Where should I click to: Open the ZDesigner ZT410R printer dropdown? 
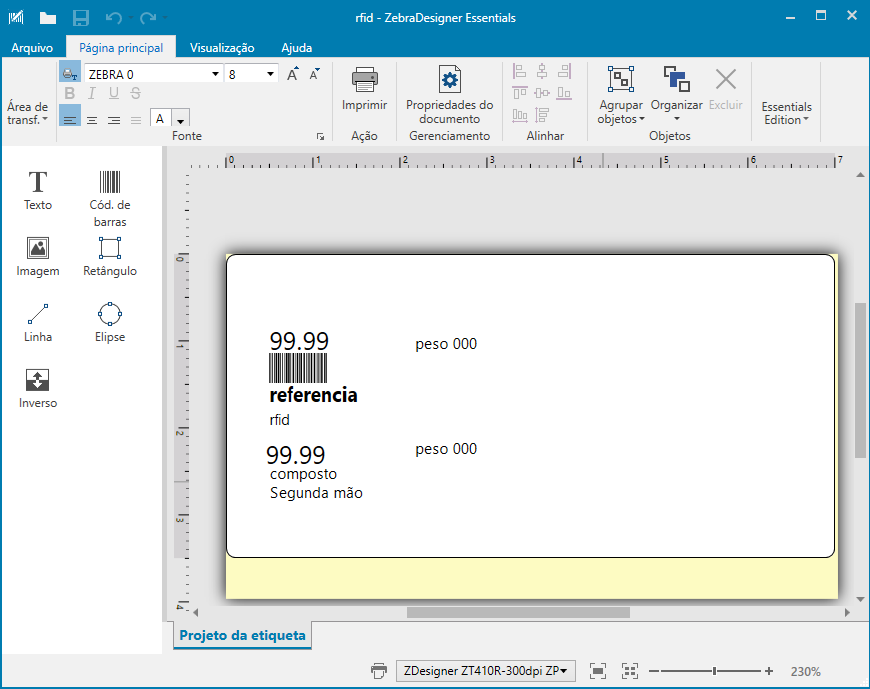pyautogui.click(x=485, y=671)
